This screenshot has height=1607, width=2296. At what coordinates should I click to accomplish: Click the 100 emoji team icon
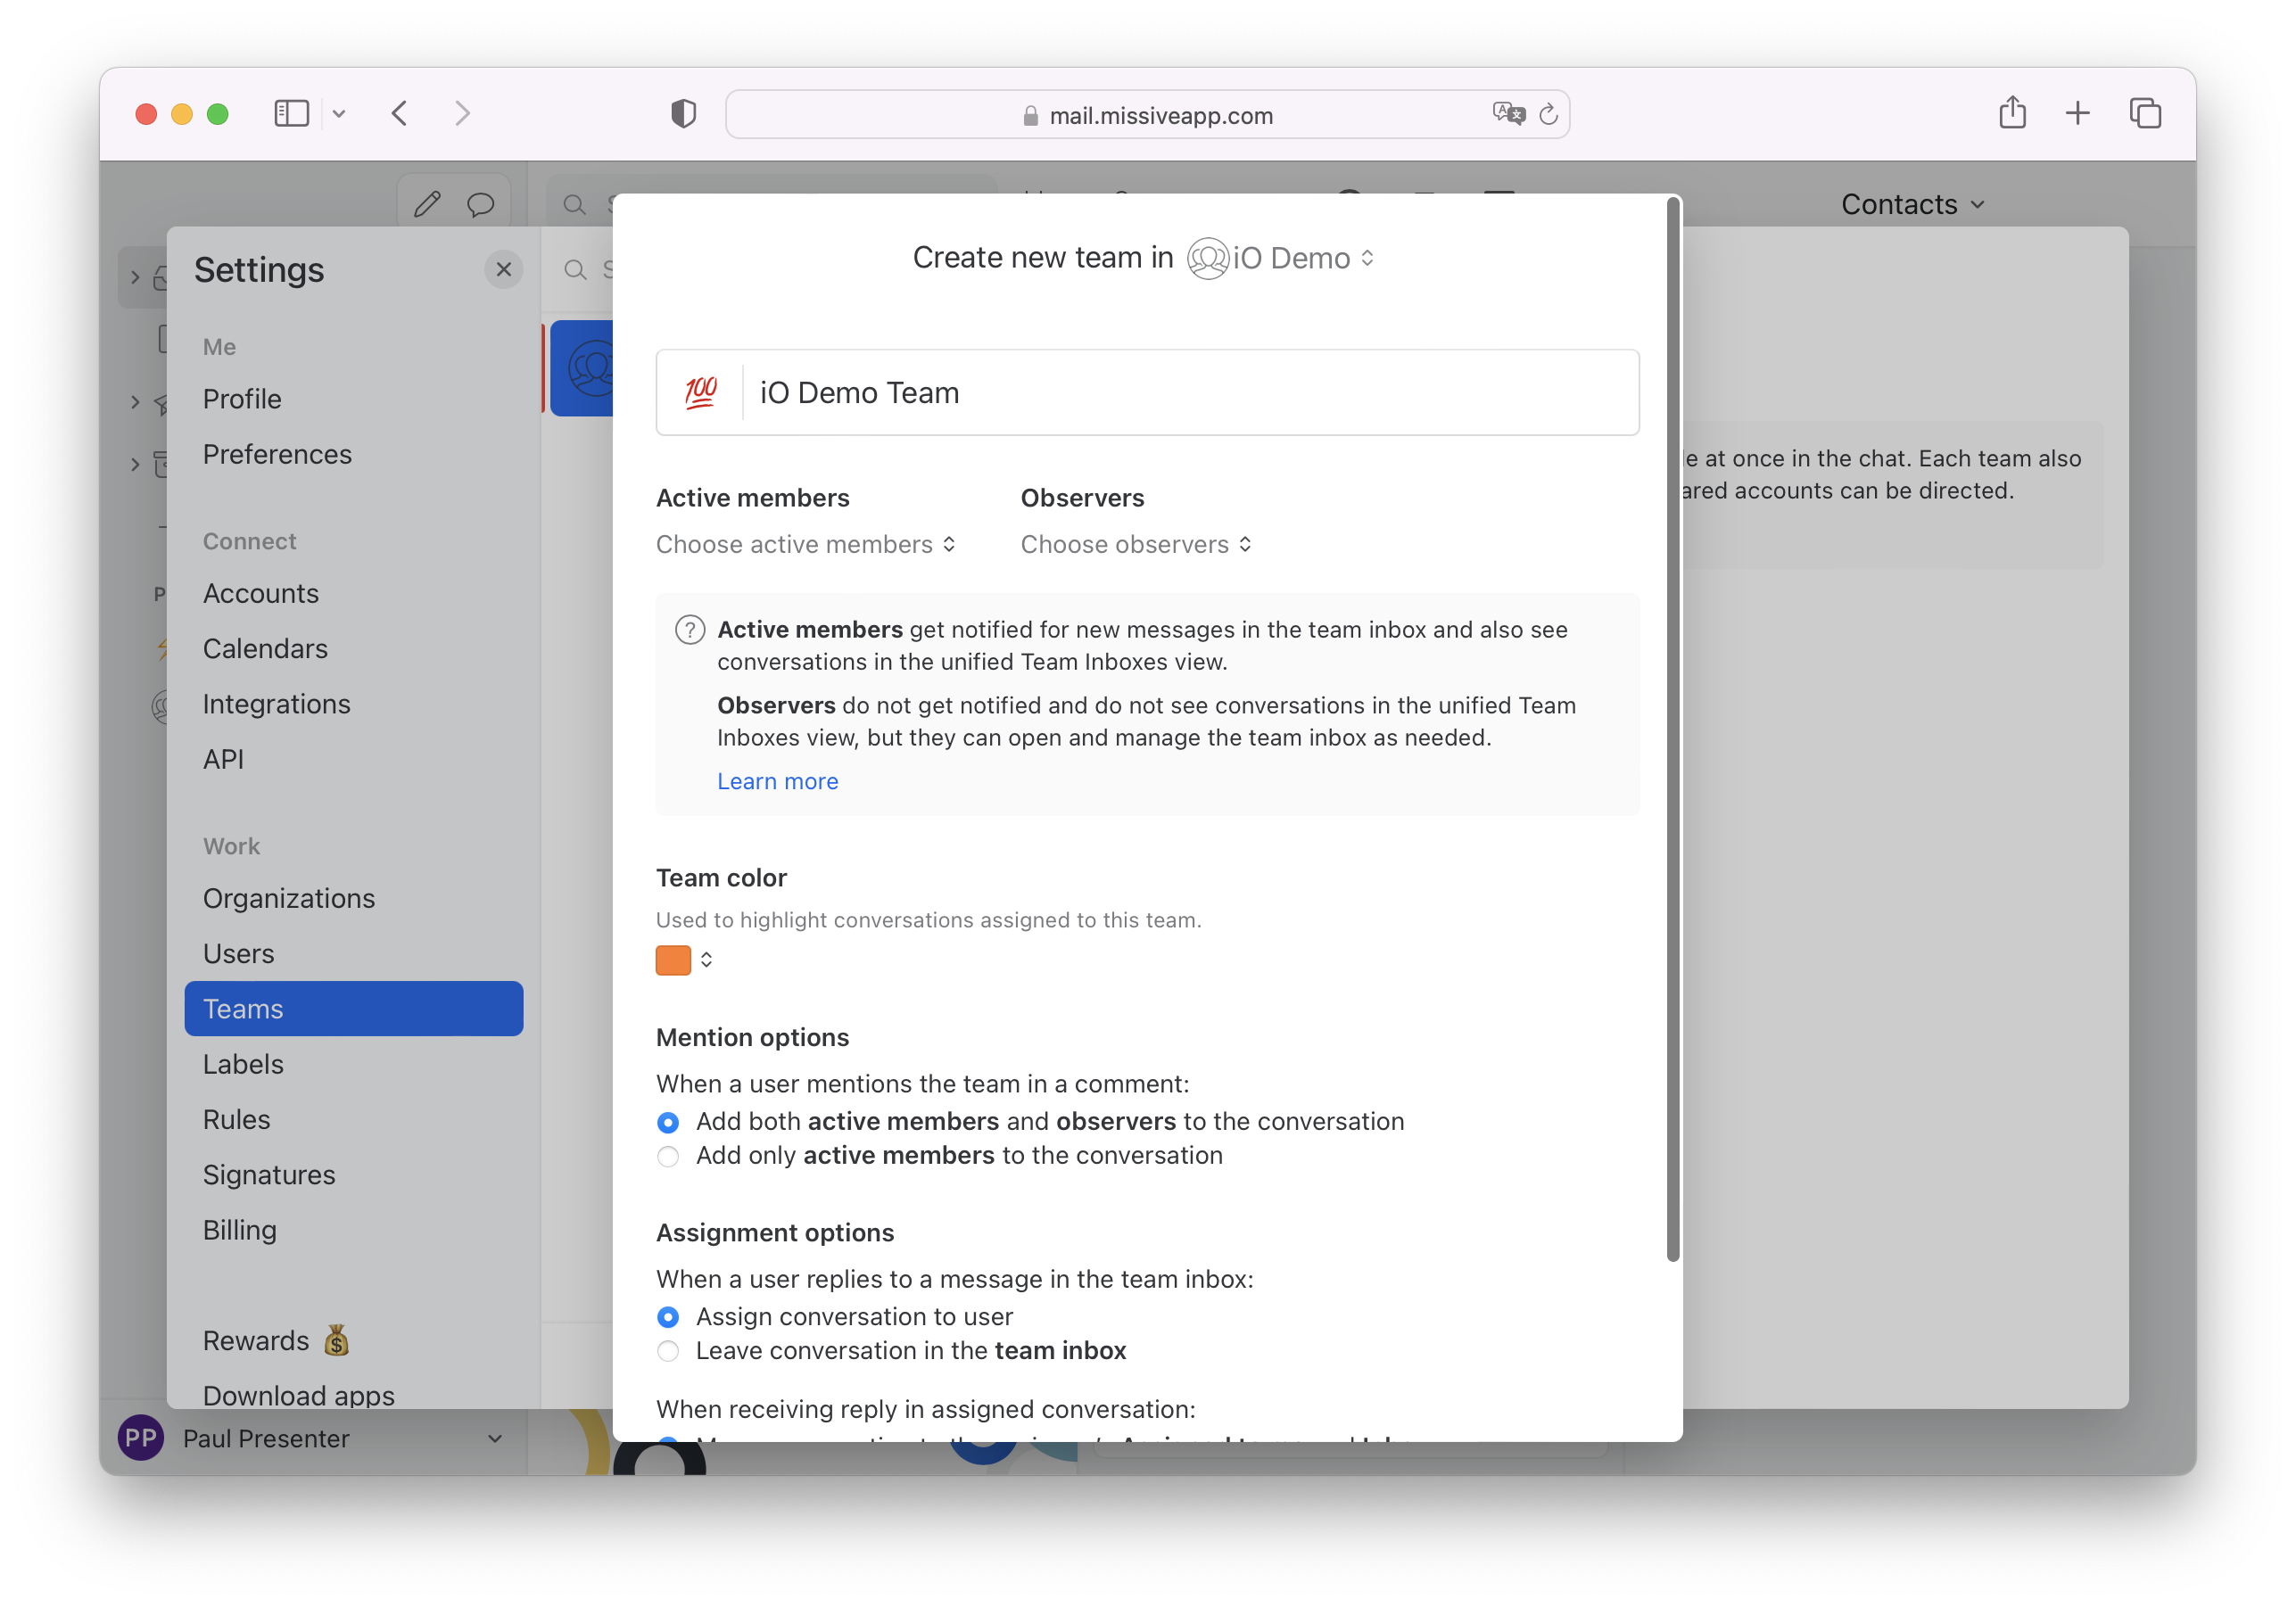tap(700, 393)
